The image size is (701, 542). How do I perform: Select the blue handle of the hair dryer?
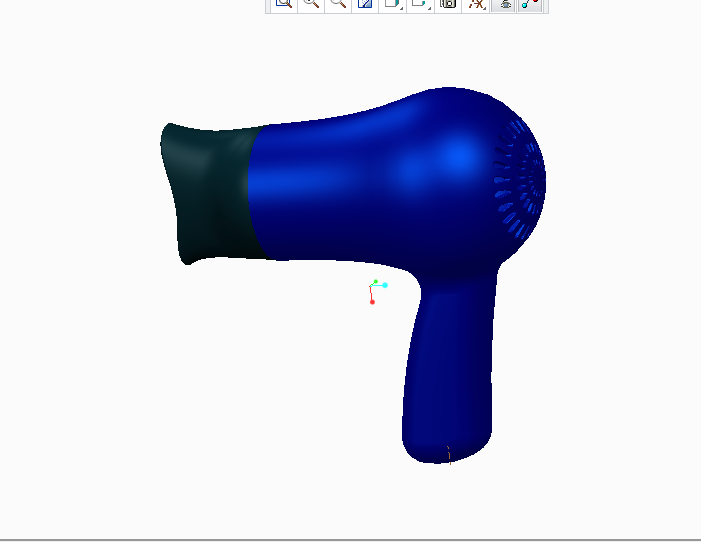449,371
